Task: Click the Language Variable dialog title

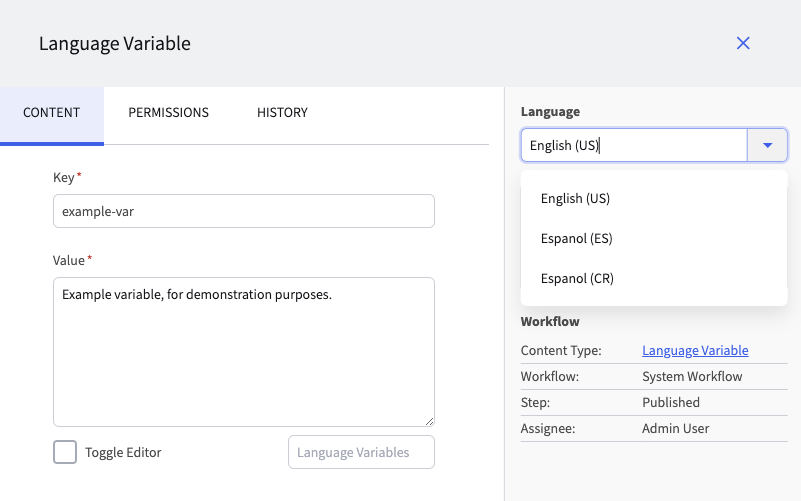Action: tap(114, 43)
